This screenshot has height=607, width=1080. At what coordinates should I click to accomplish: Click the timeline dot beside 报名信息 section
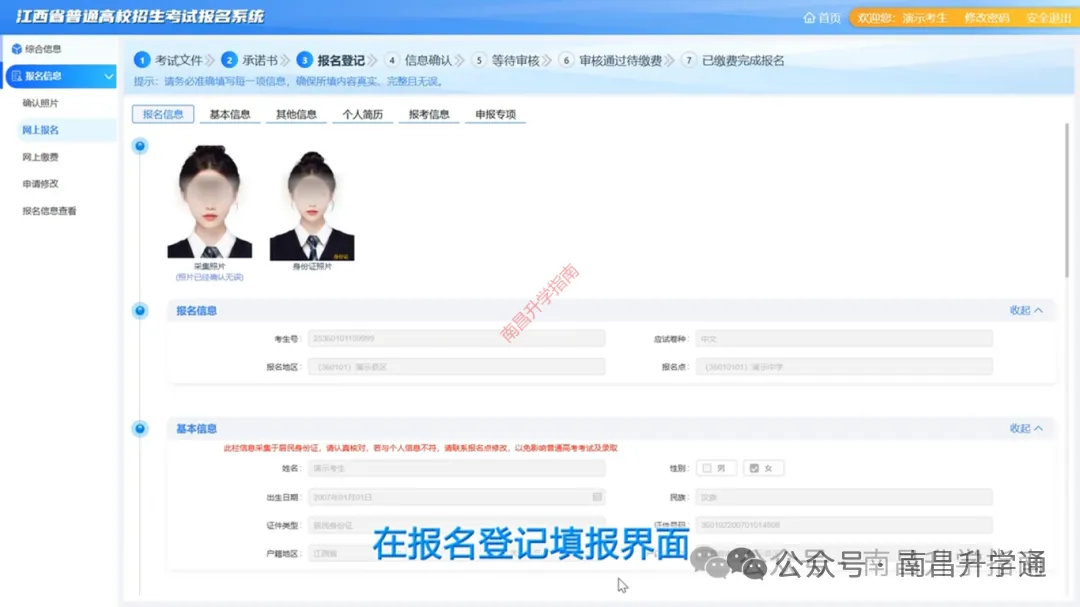point(140,311)
